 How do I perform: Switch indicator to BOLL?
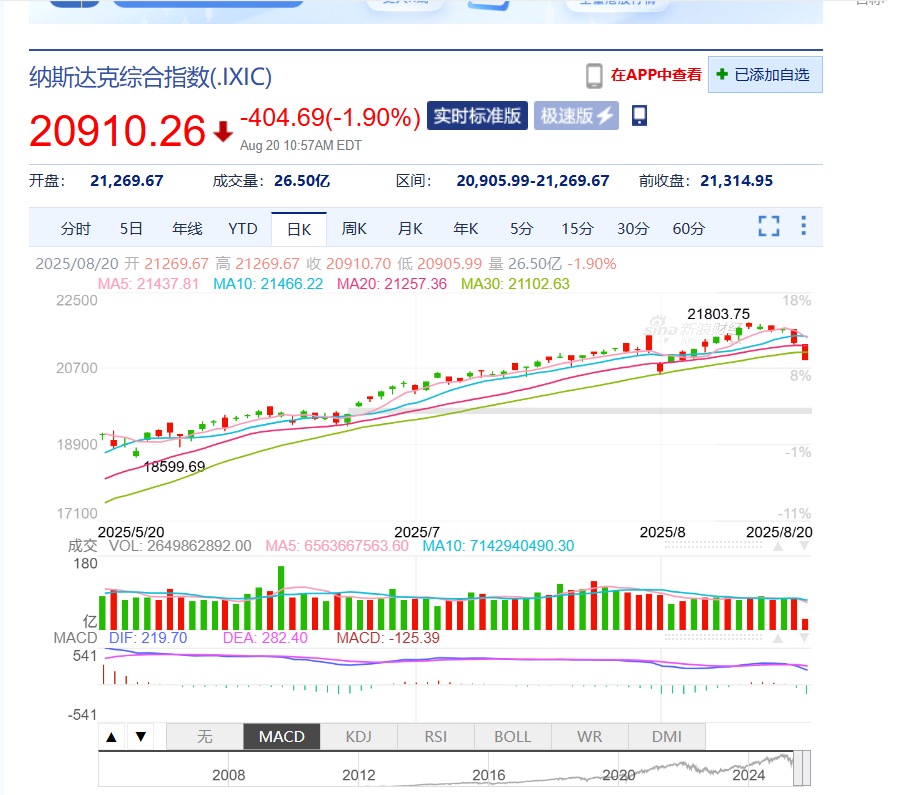[x=512, y=737]
